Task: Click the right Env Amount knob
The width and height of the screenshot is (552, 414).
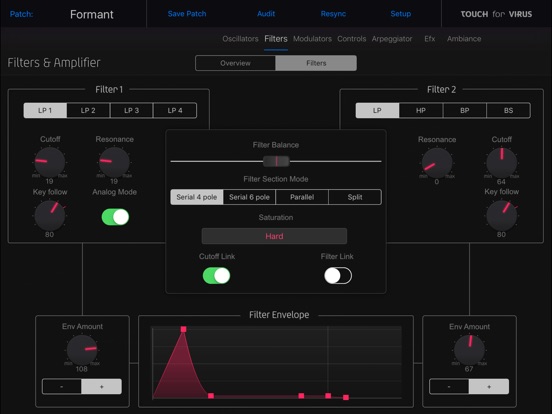Action: (x=469, y=350)
